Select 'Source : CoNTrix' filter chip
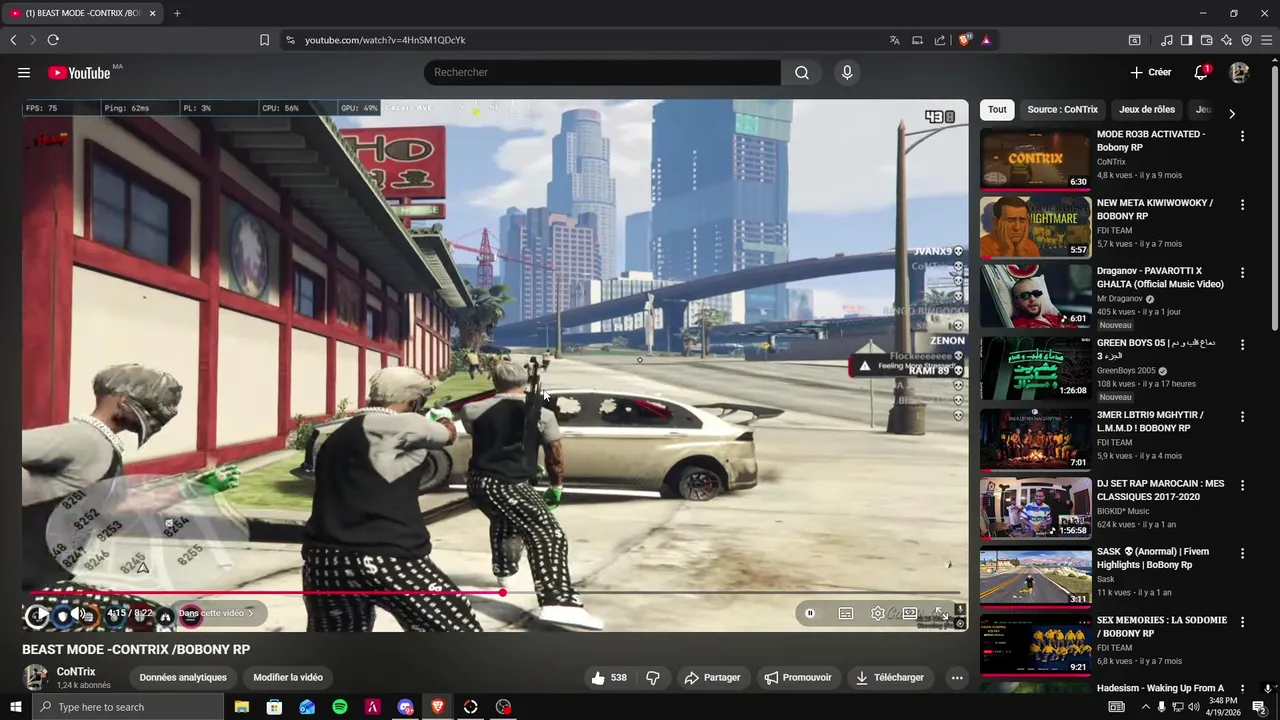The image size is (1280, 720). [x=1062, y=110]
